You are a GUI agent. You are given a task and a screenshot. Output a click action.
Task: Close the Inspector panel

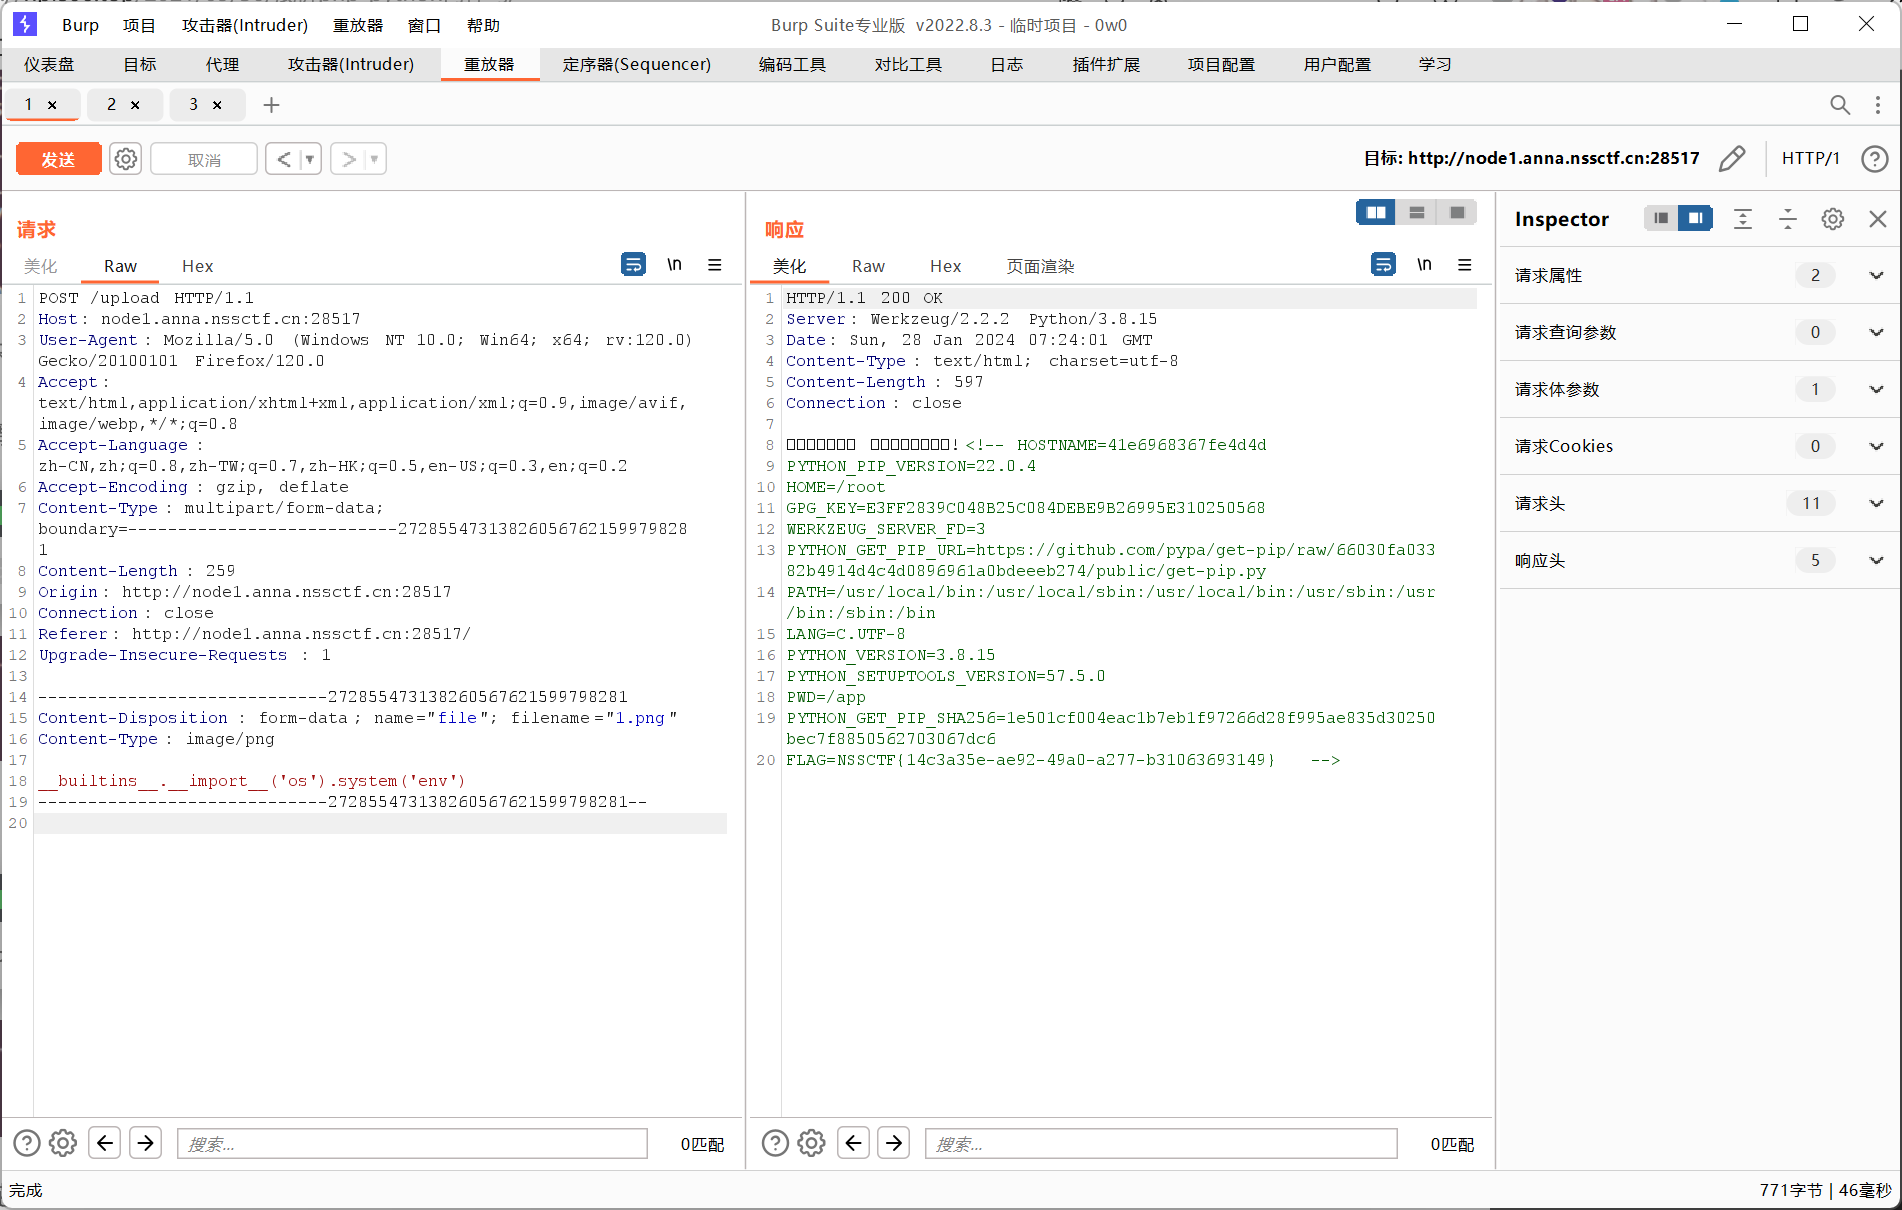[1878, 219]
